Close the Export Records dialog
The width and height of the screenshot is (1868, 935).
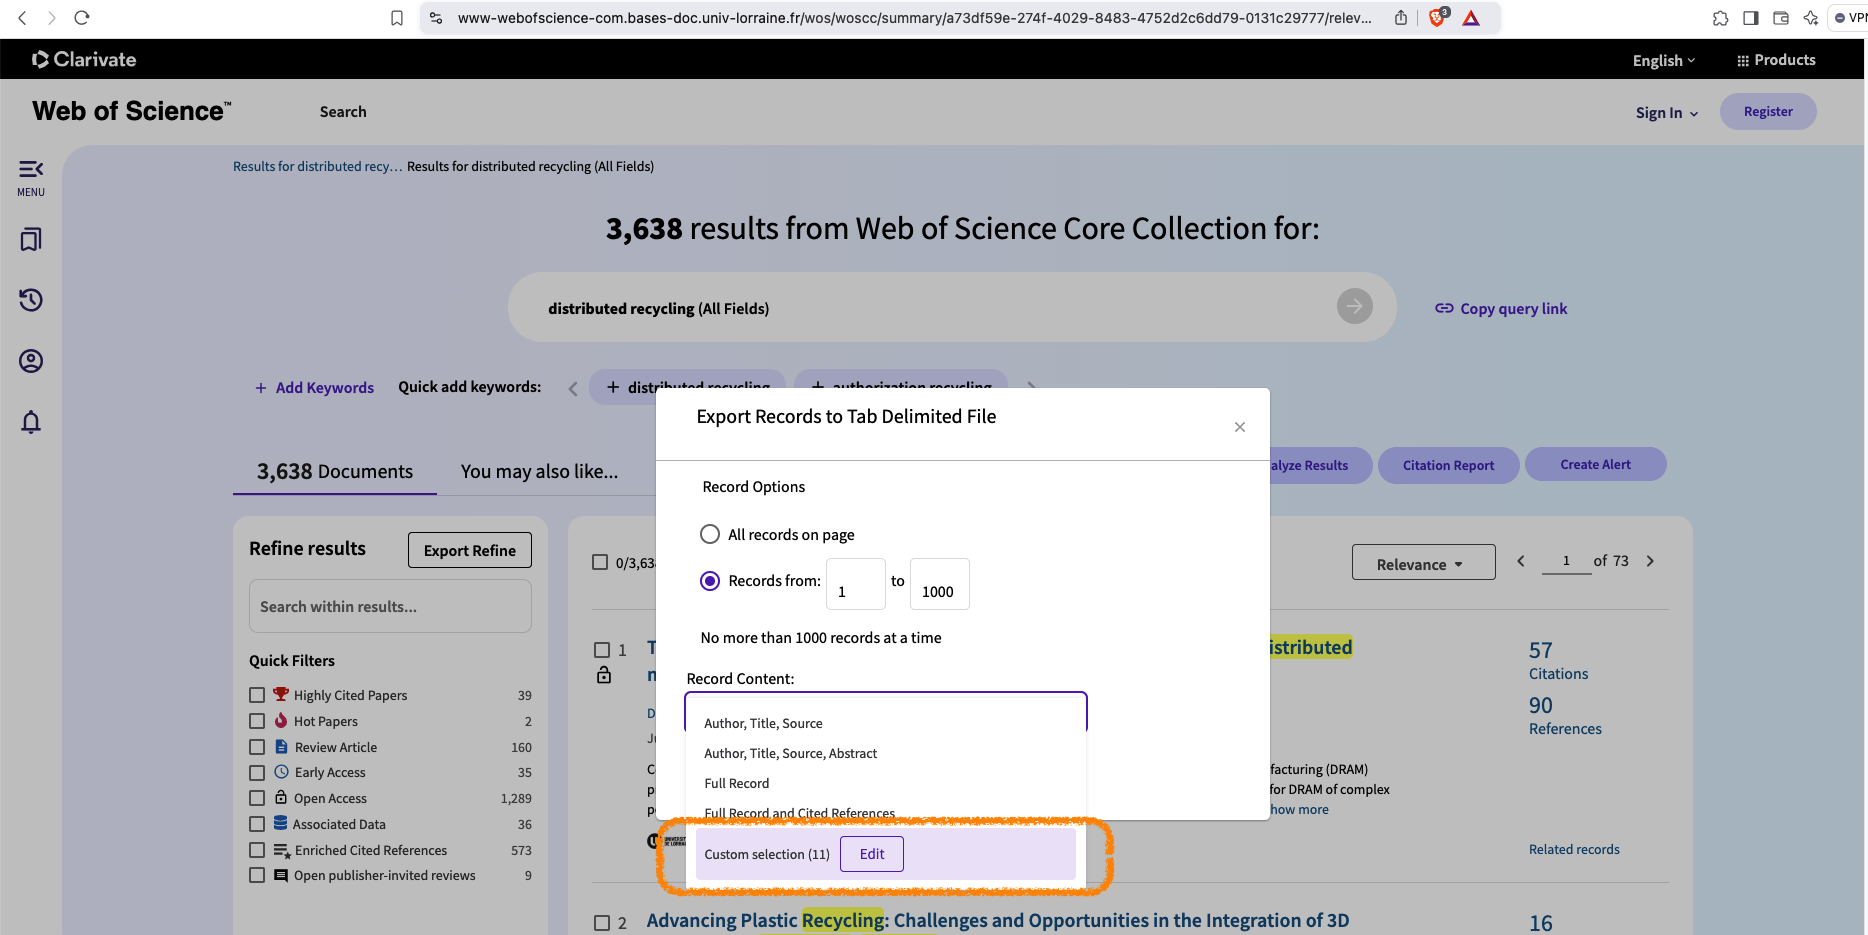pyautogui.click(x=1239, y=427)
